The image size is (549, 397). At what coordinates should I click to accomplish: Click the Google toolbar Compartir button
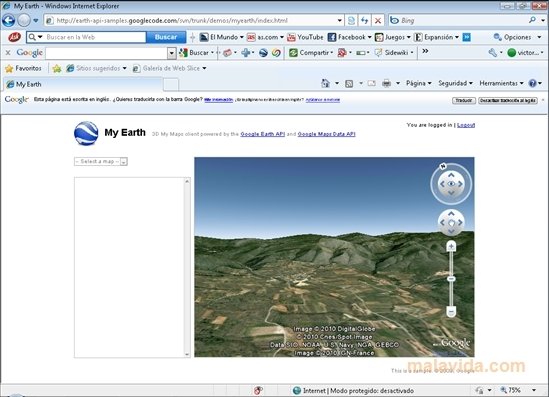coord(311,53)
